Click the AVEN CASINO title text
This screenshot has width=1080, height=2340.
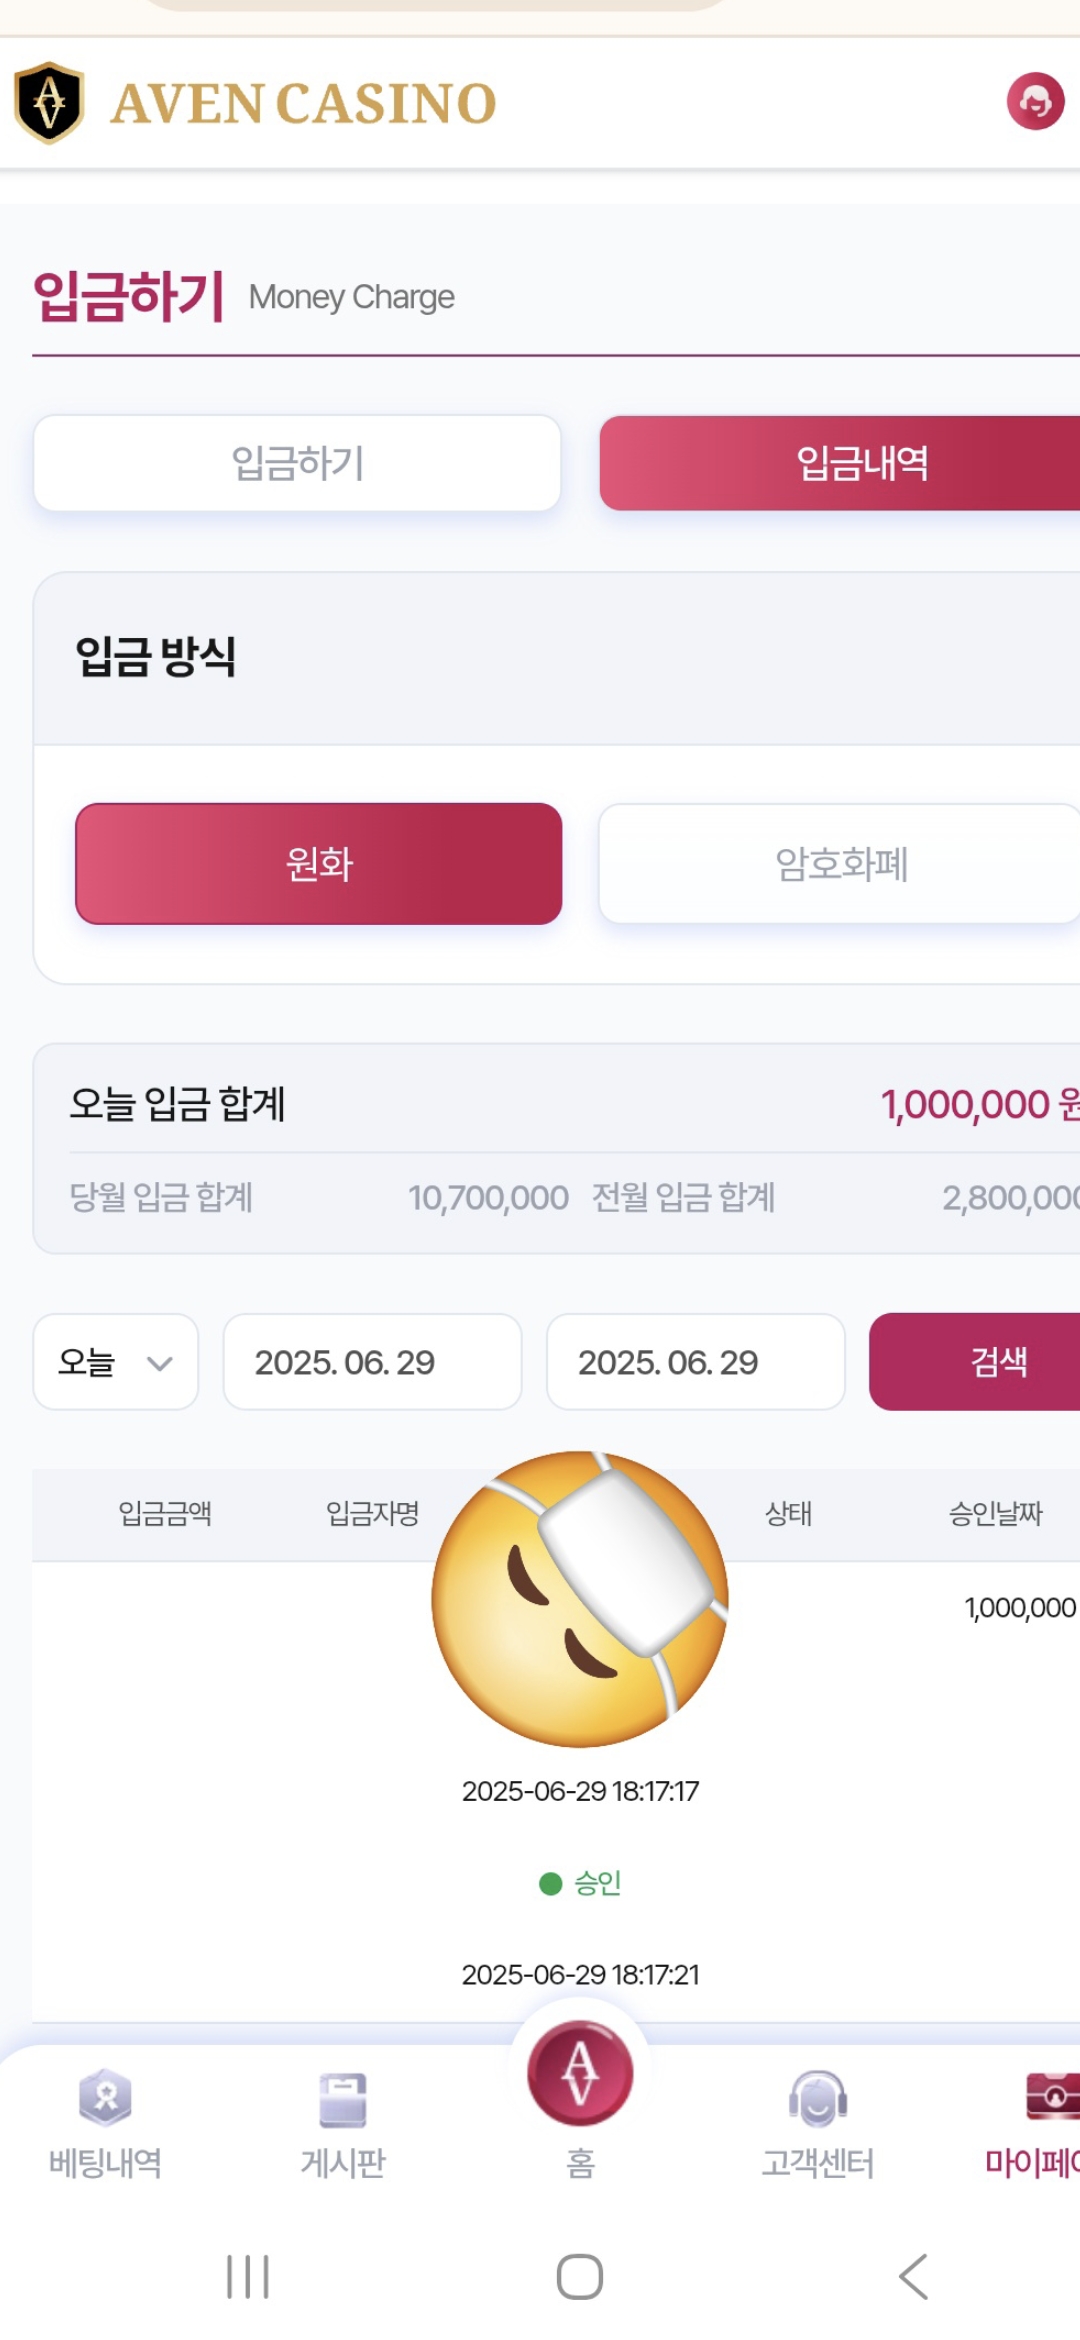point(303,104)
